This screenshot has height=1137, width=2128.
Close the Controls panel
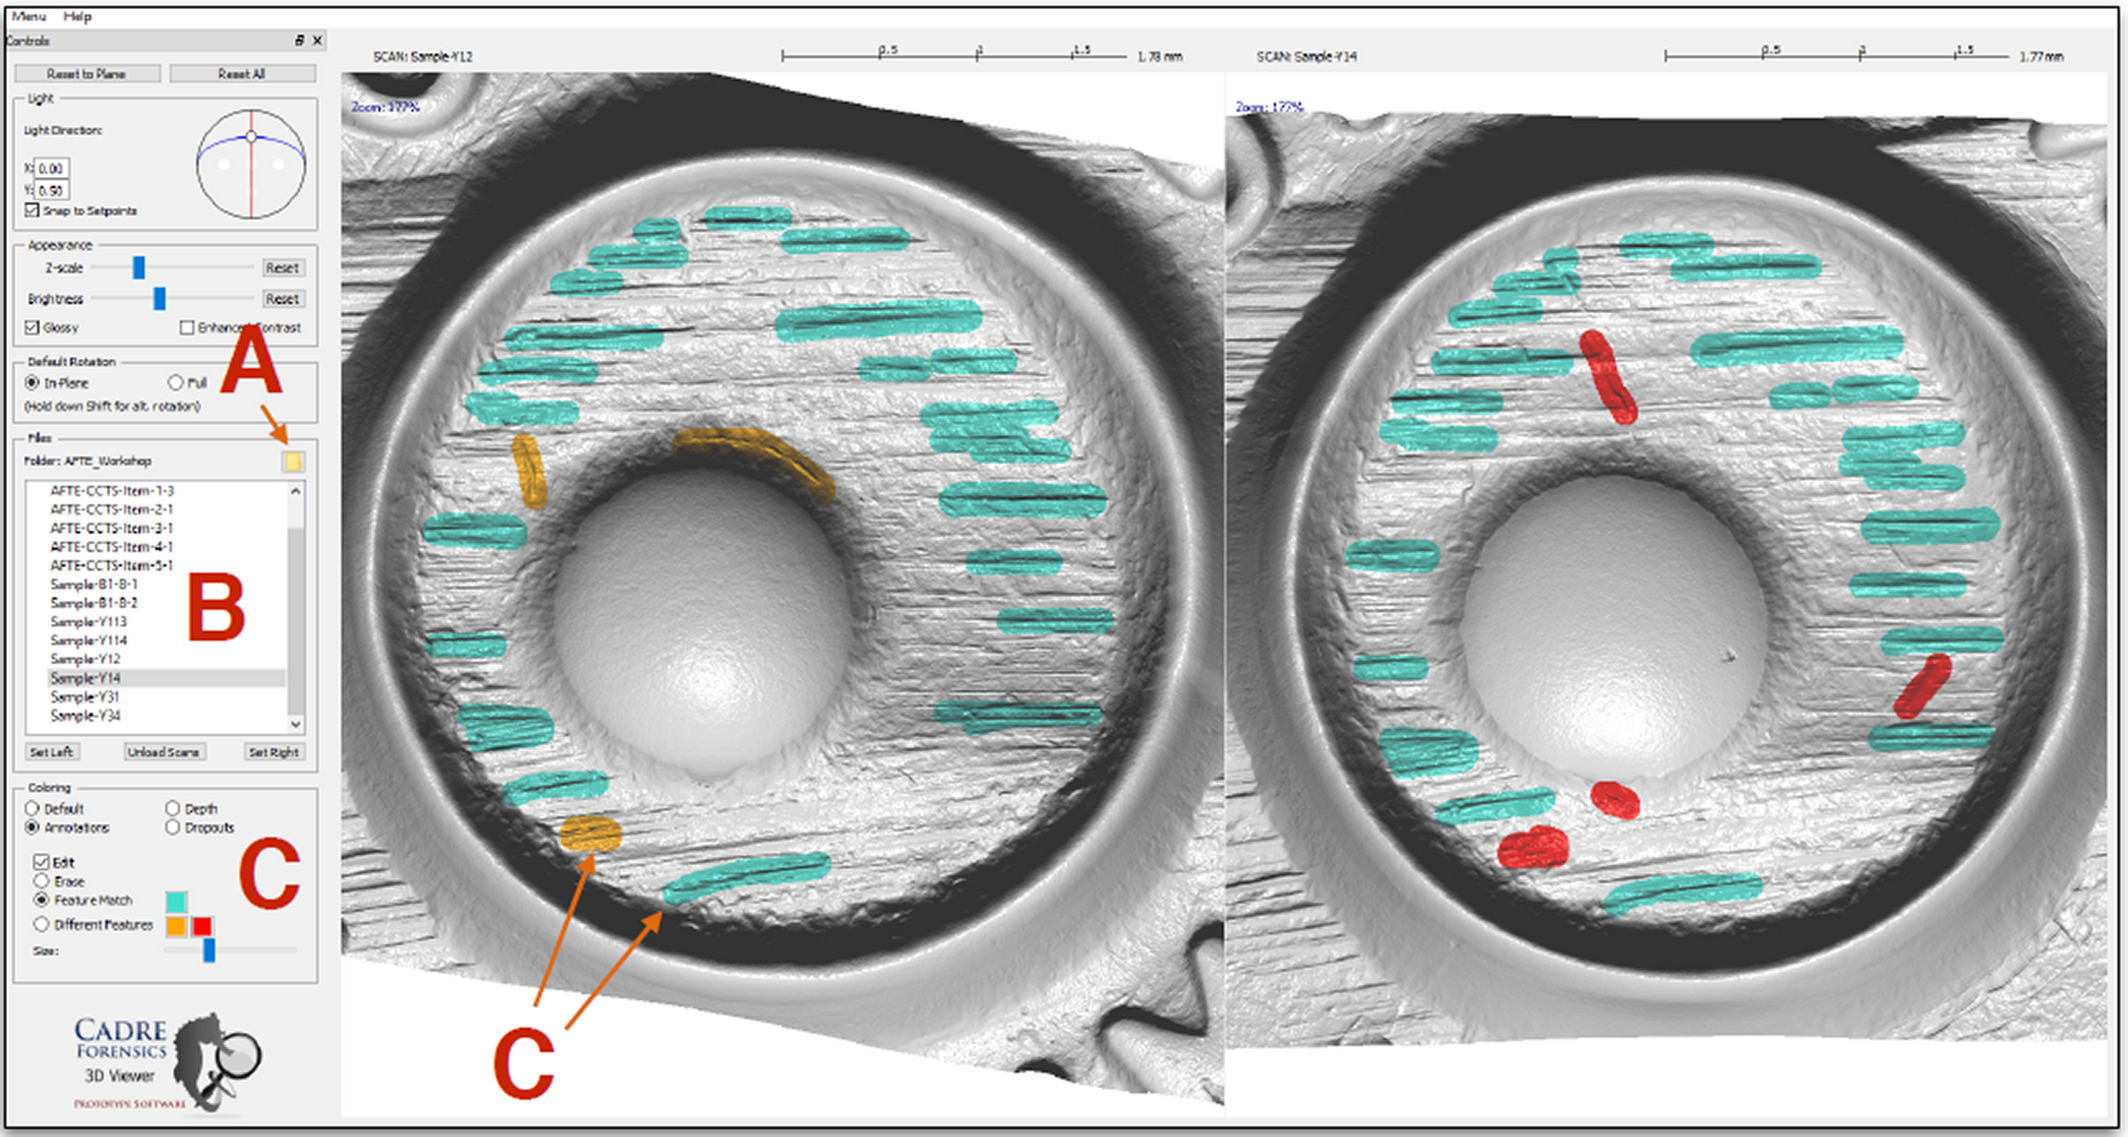point(317,40)
